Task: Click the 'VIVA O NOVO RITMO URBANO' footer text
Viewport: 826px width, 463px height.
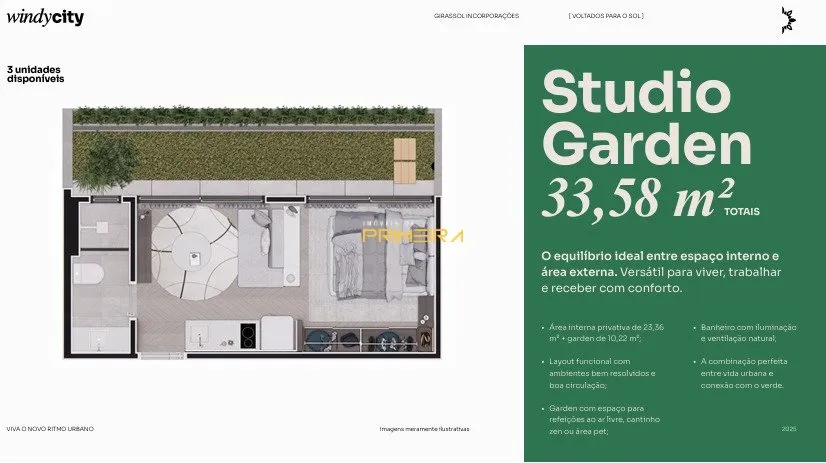Action: point(50,429)
